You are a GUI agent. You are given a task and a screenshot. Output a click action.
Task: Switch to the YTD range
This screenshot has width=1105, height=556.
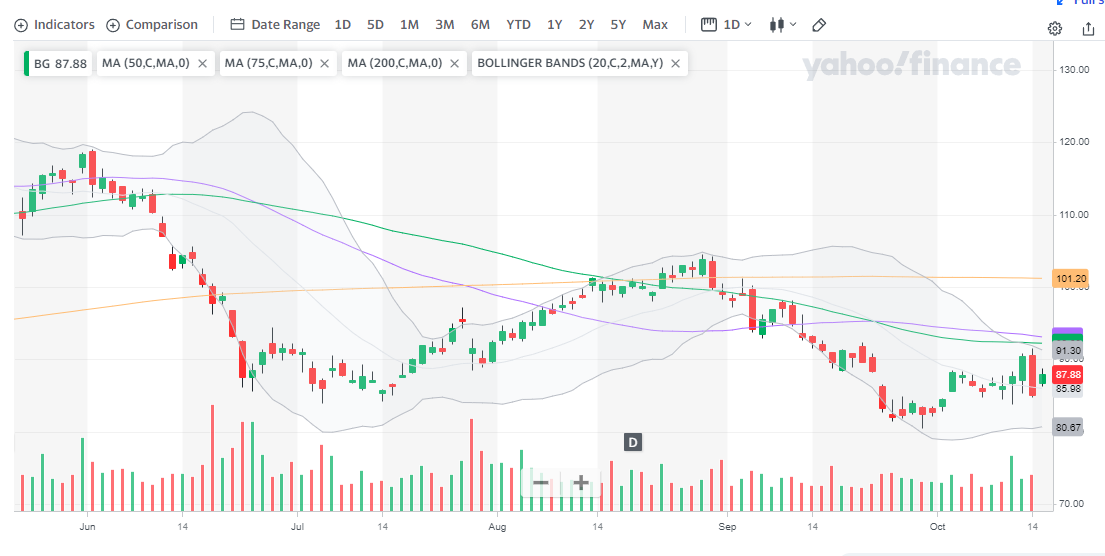pos(518,24)
